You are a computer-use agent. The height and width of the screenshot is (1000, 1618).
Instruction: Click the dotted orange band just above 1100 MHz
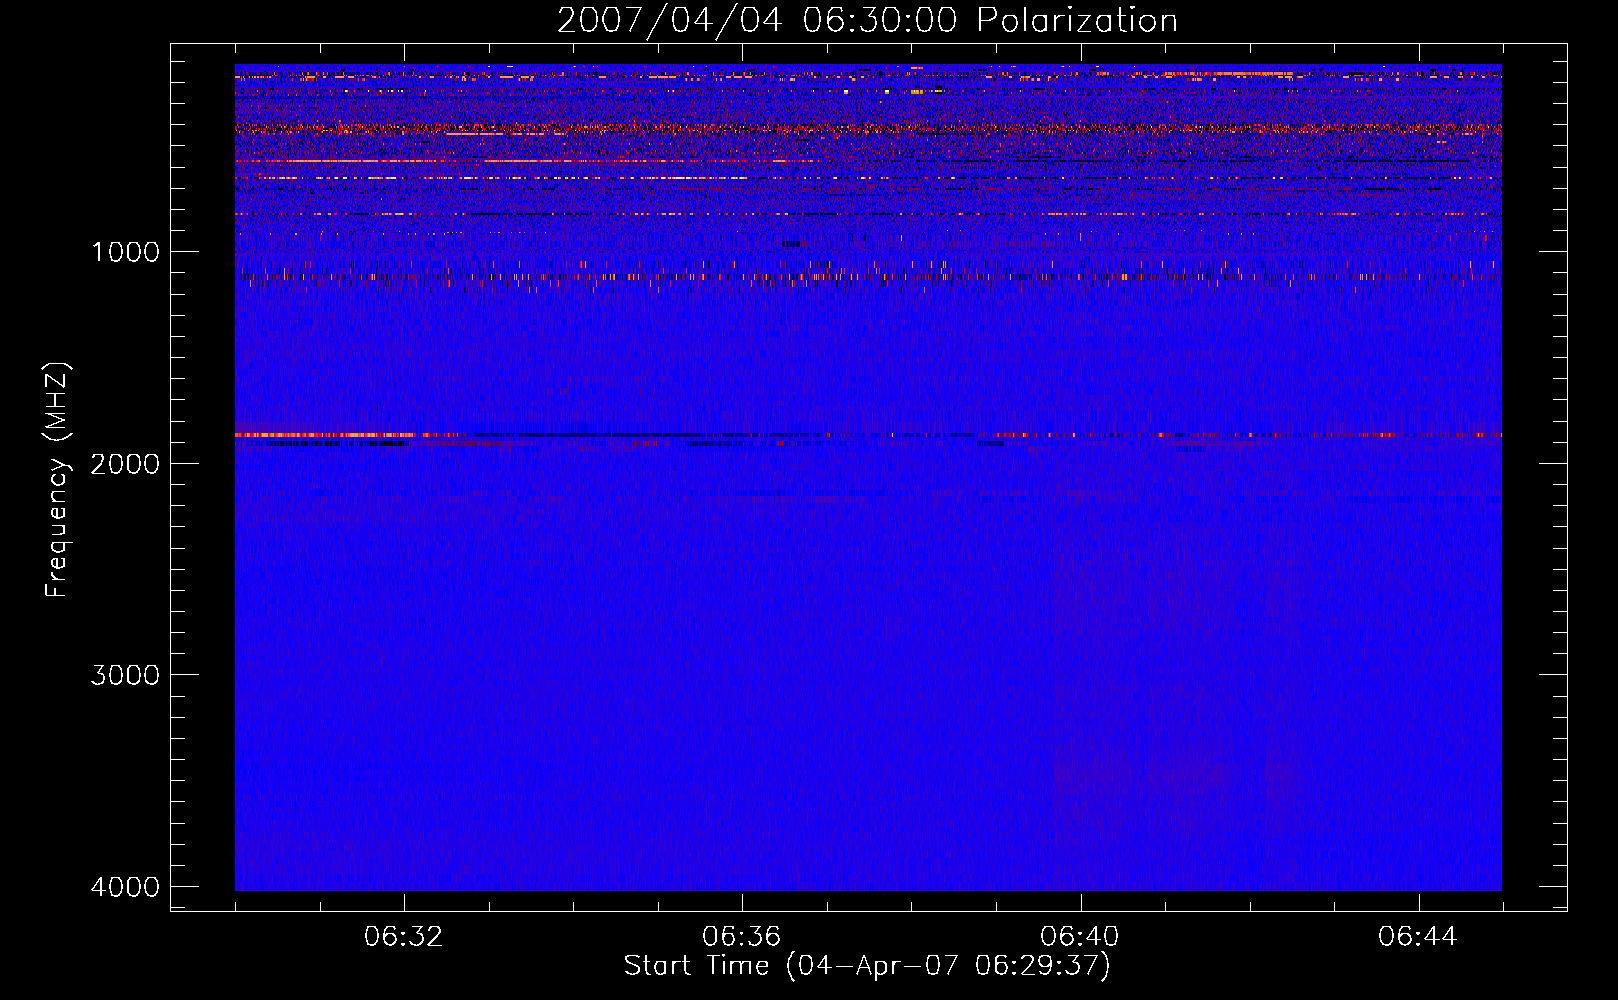click(x=868, y=276)
